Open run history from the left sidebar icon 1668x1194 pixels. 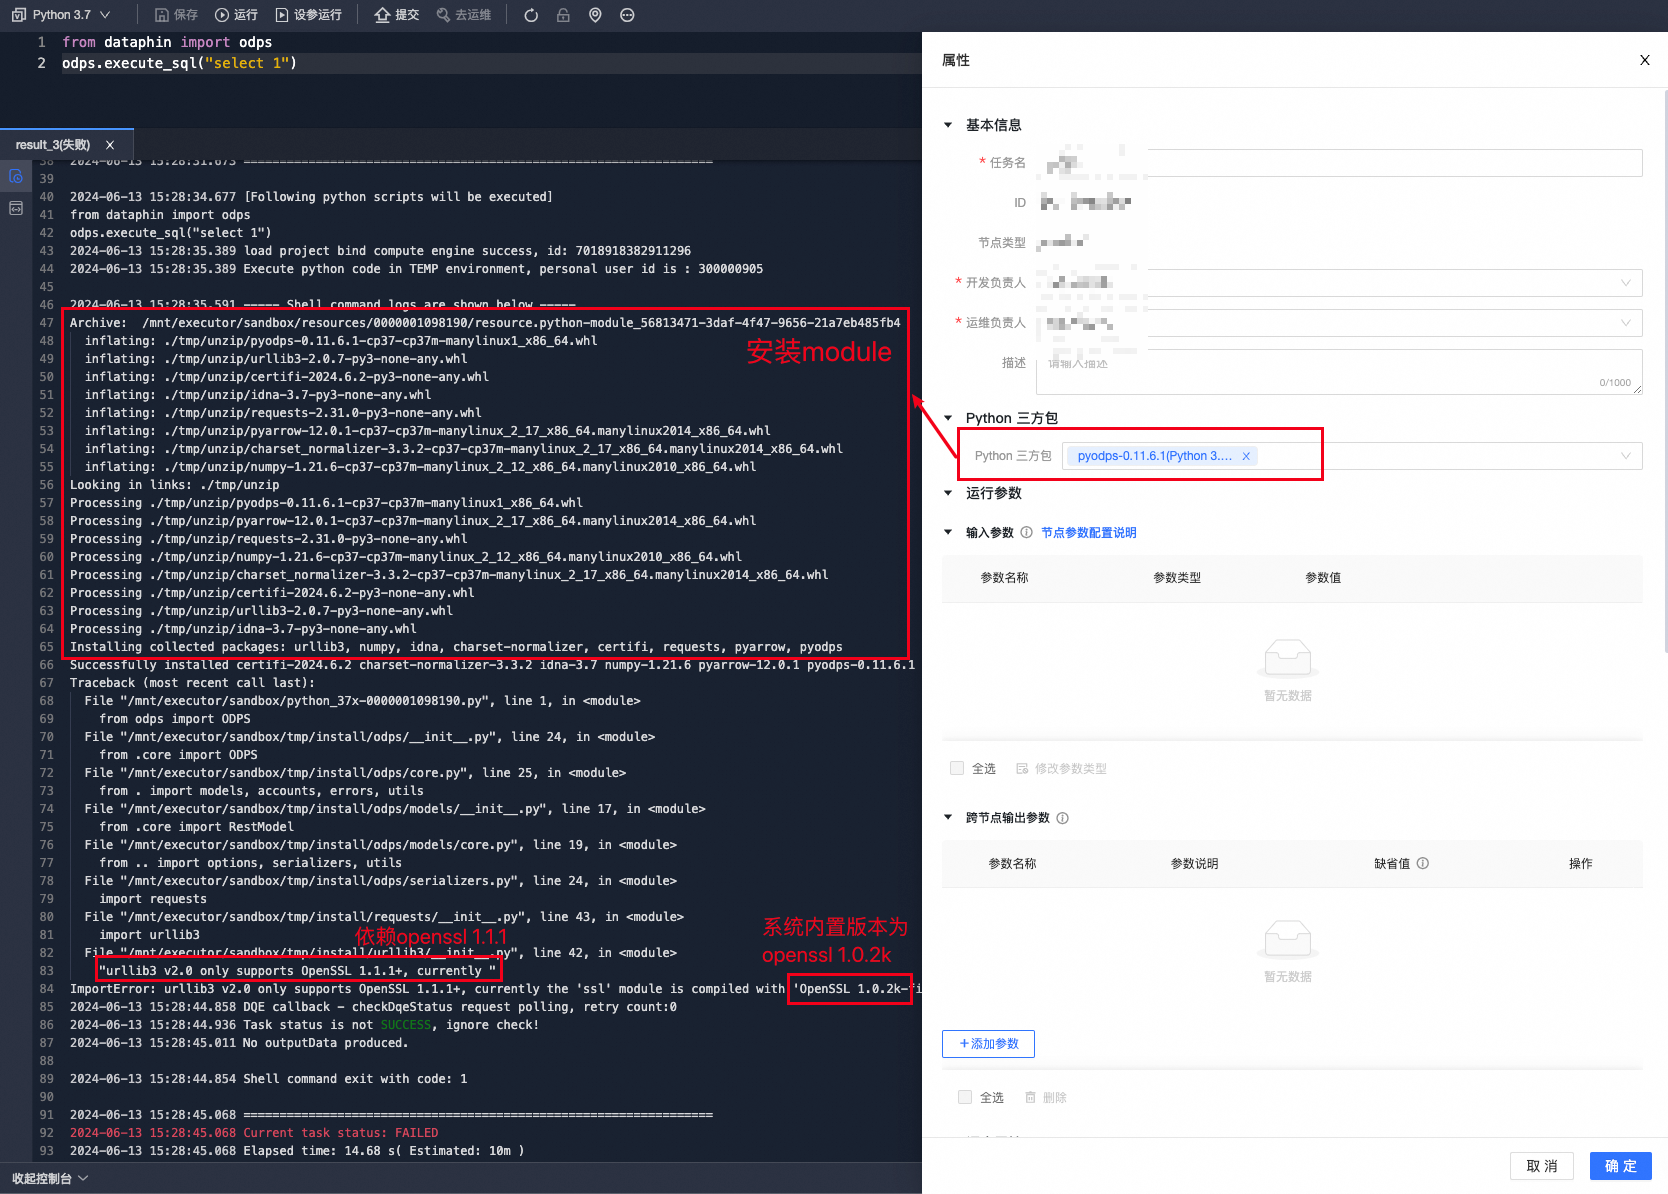point(16,176)
